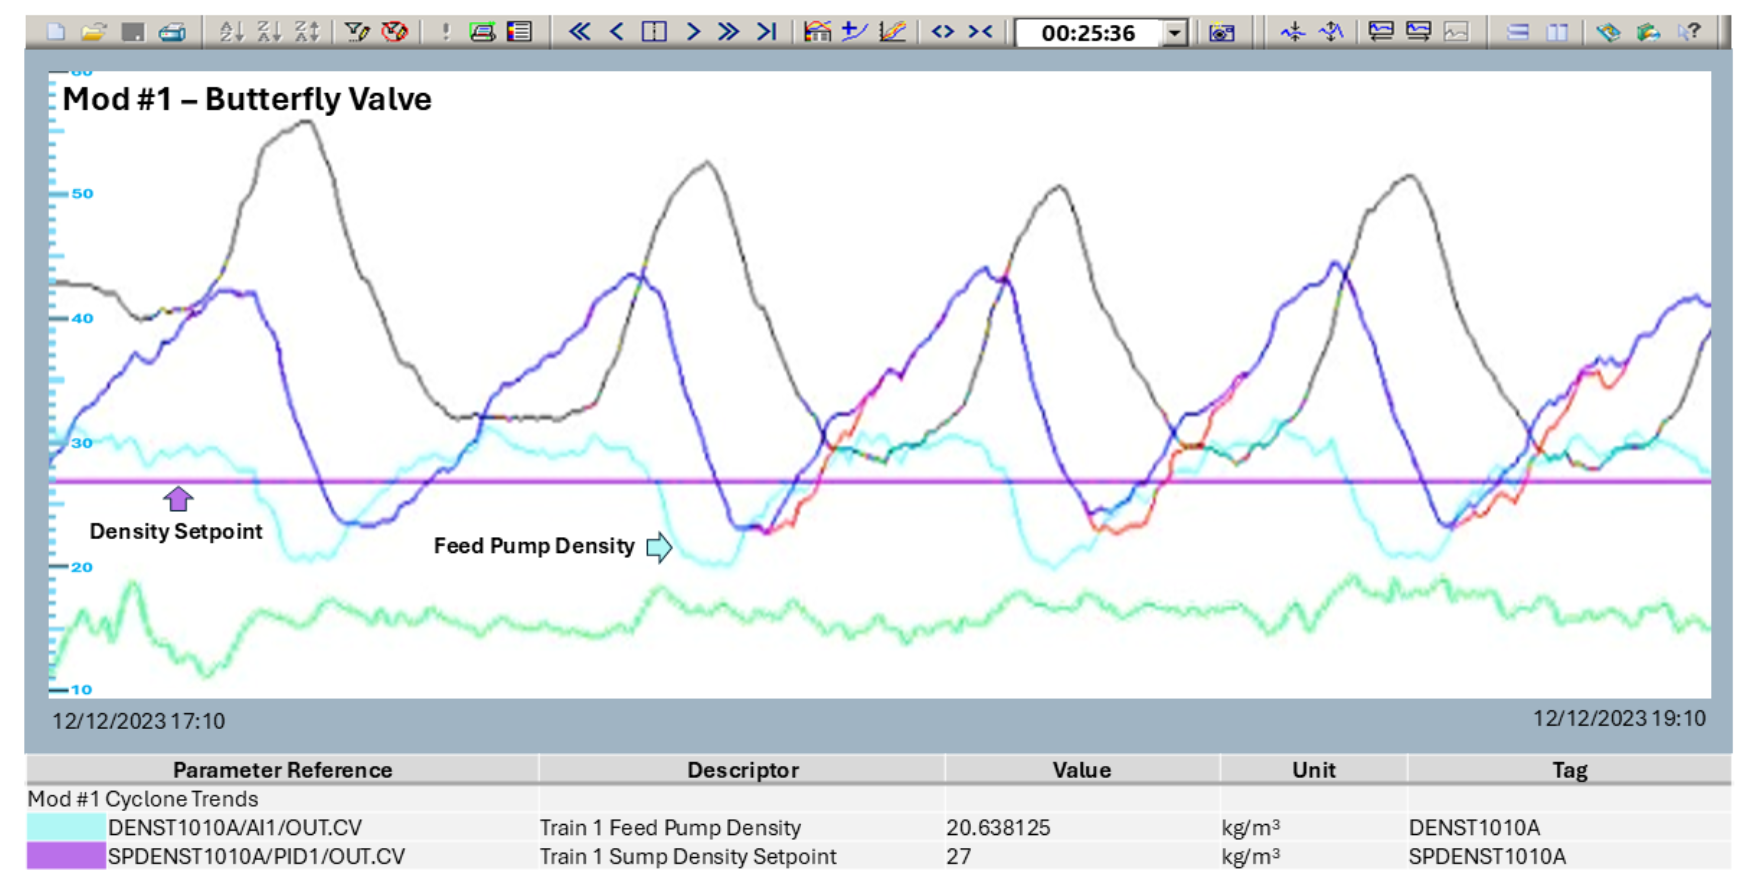Toggle the split-pane view icon between arrows

tap(654, 32)
